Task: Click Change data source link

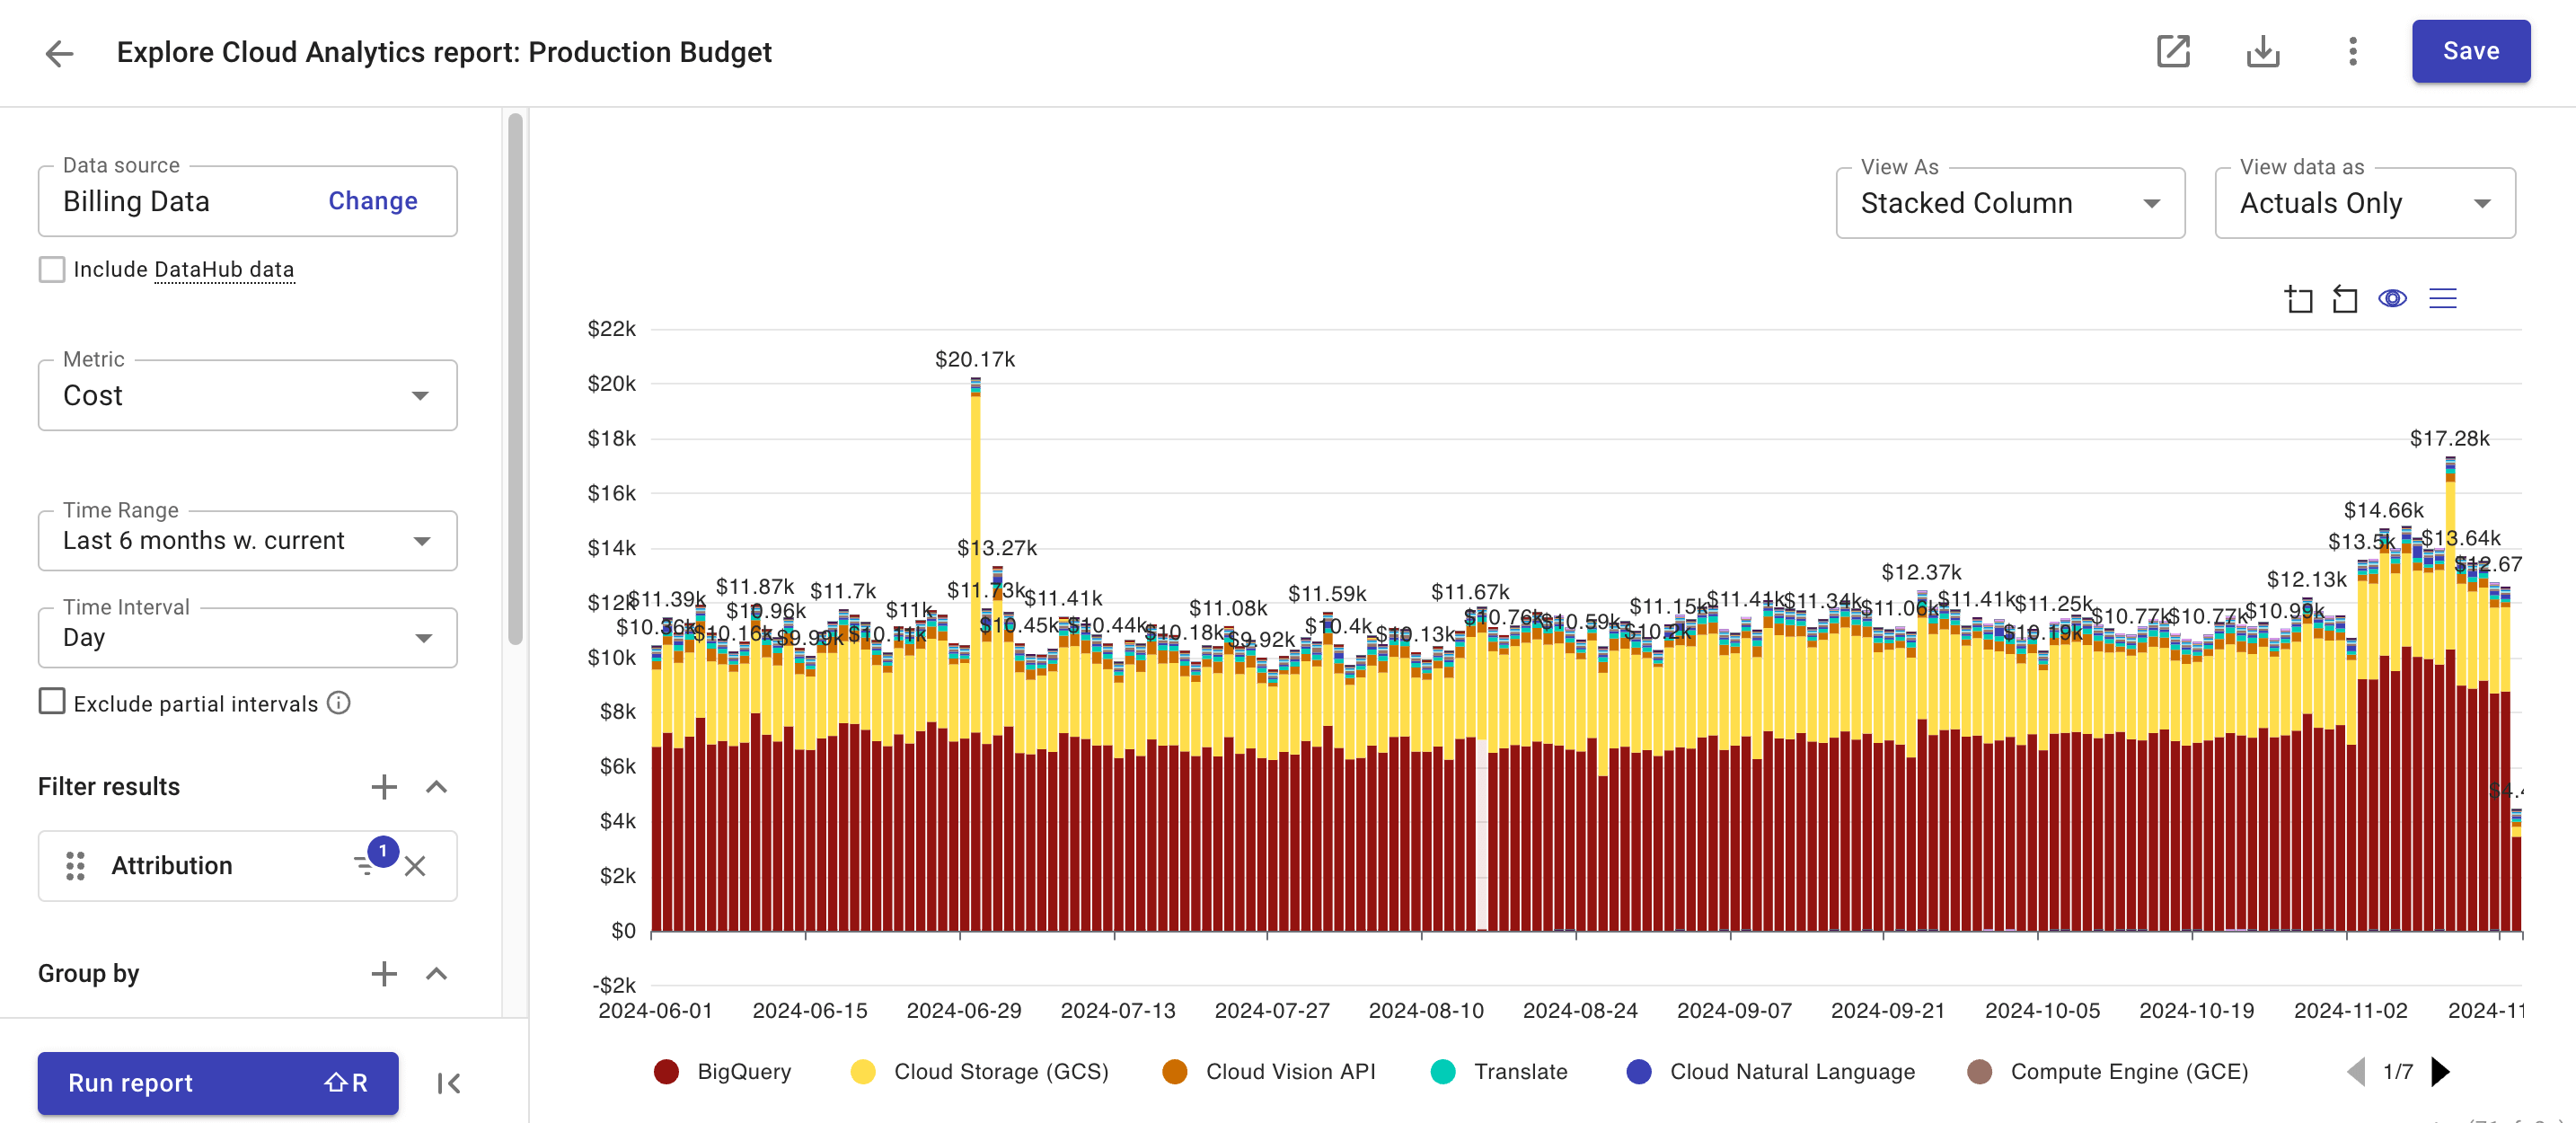Action: (372, 201)
